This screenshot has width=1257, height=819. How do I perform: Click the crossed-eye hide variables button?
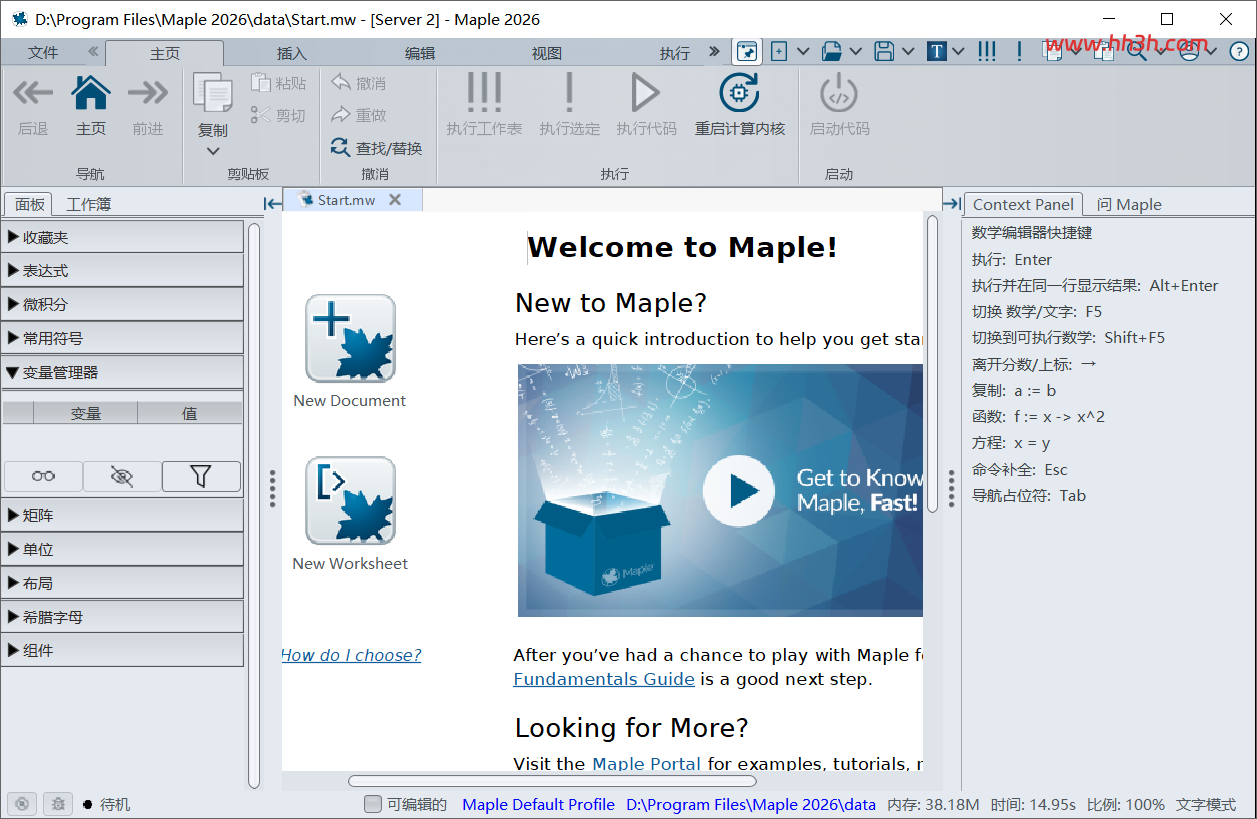point(122,477)
